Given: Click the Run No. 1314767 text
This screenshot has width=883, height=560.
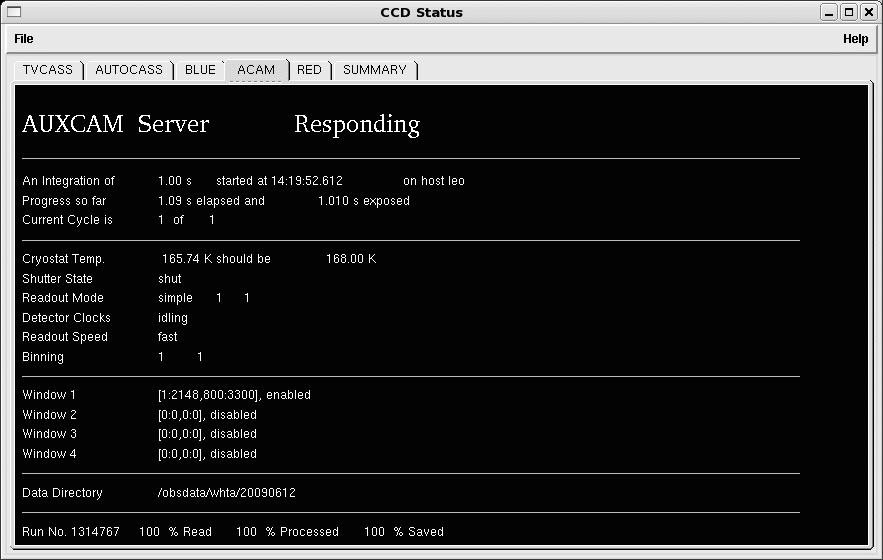Looking at the screenshot, I should pos(71,532).
